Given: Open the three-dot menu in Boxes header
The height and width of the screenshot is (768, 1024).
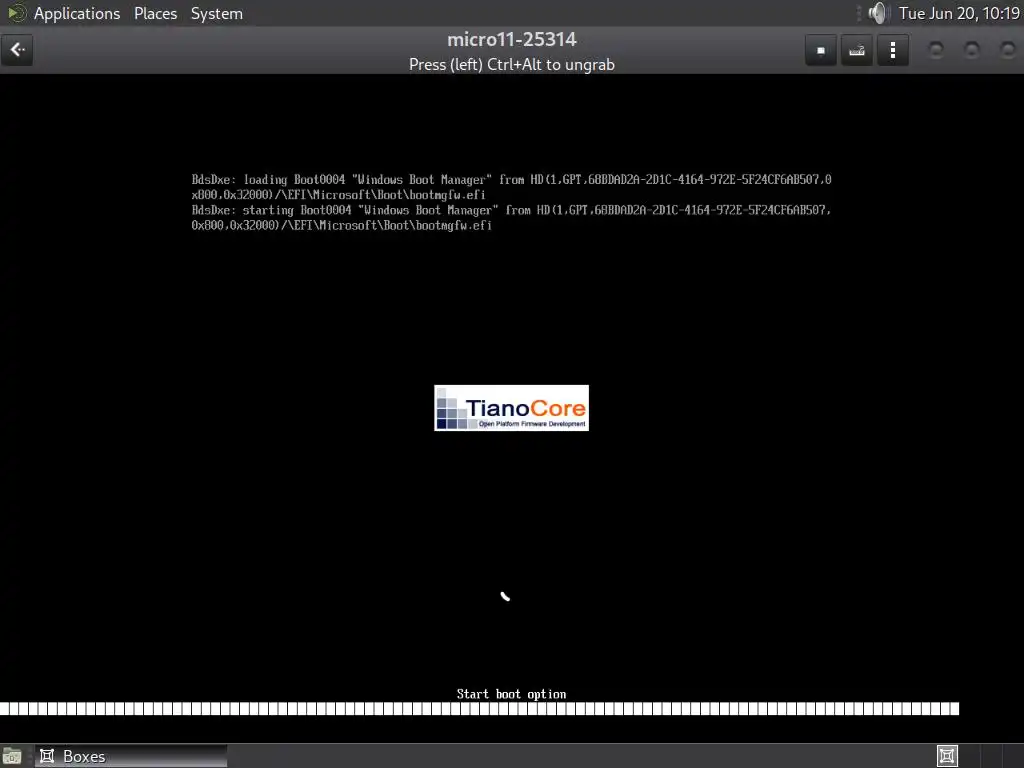Looking at the screenshot, I should (893, 50).
